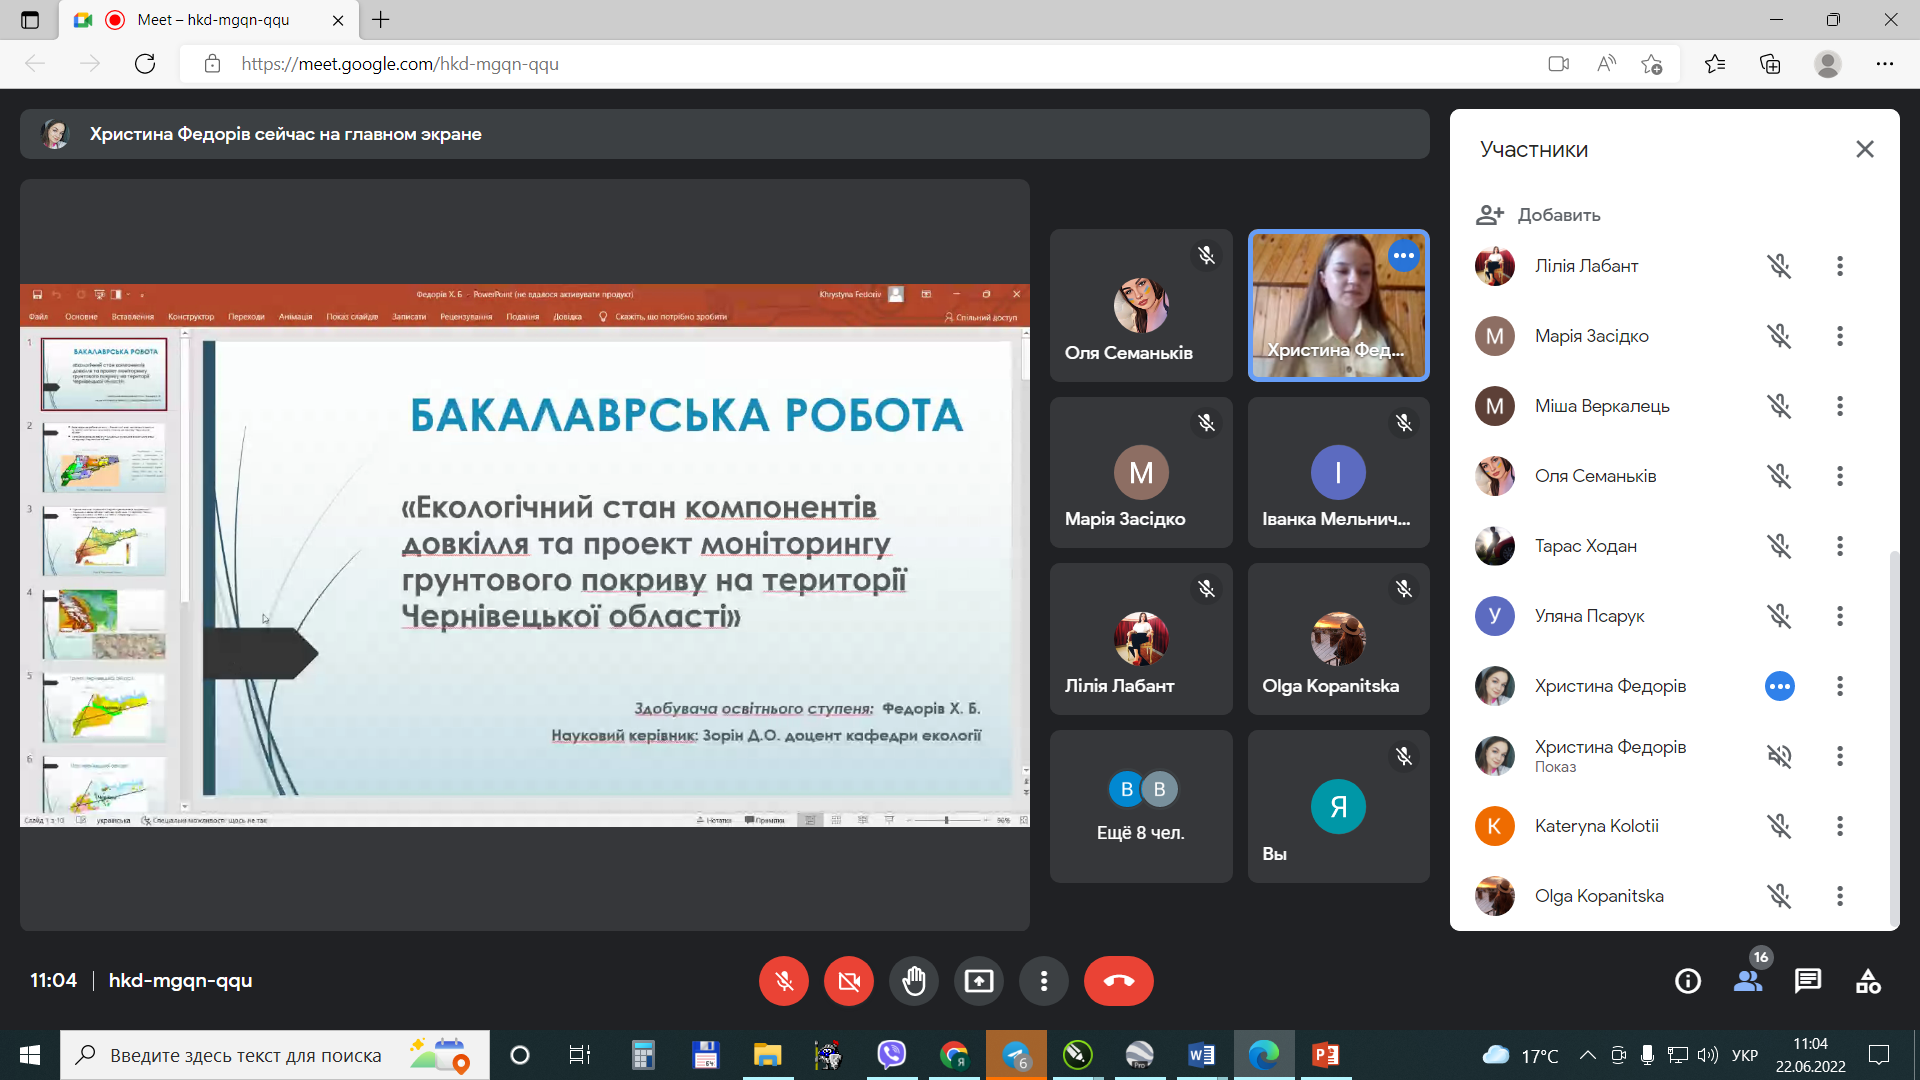Mute Лілія Лабант in participants list
The image size is (1920, 1080).
coord(1779,266)
